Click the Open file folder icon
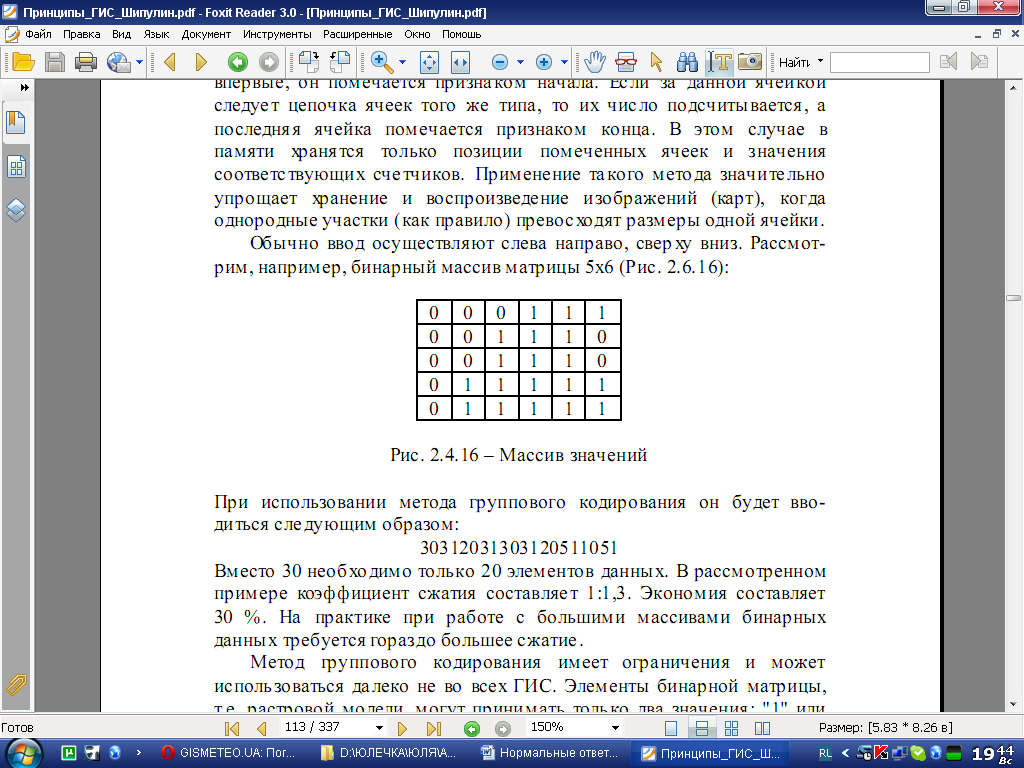The image size is (1024, 768). click(x=24, y=62)
